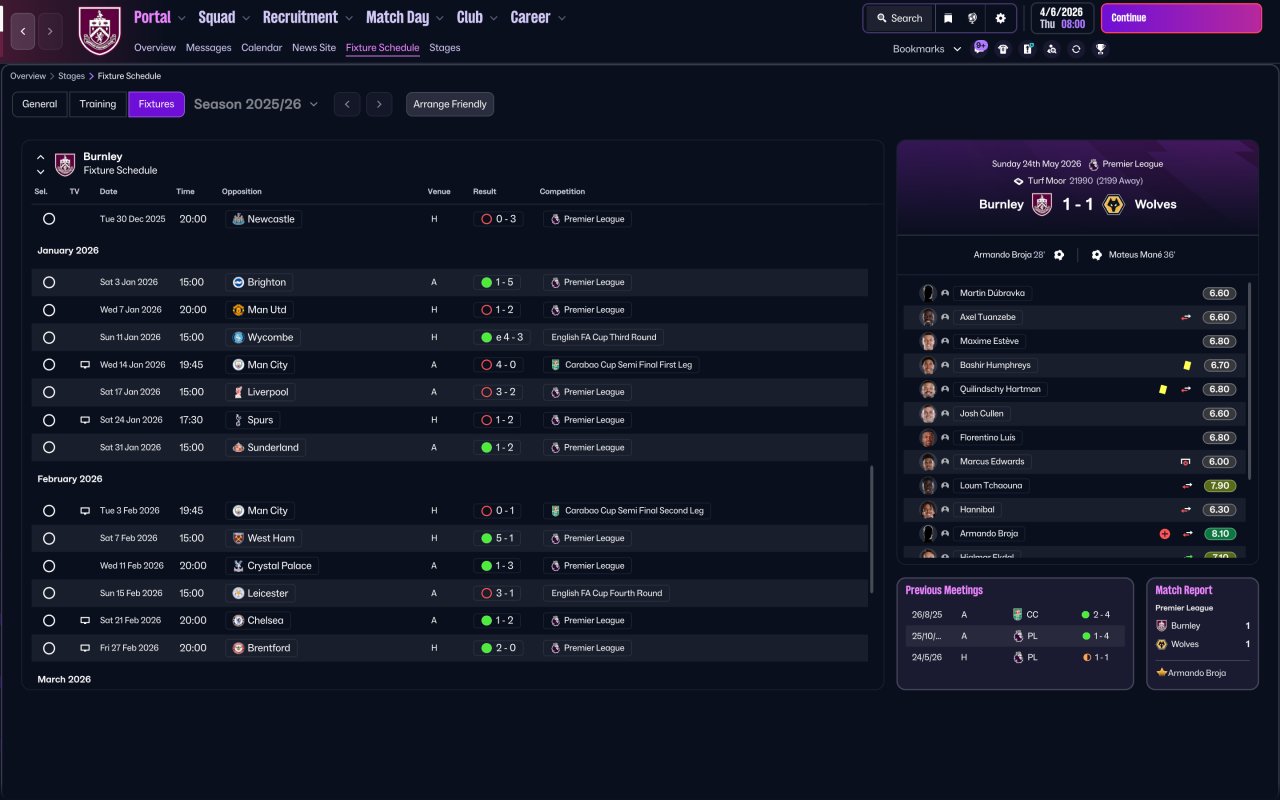Open the date and time display 4/6/2026
This screenshot has width=1280, height=800.
pyautogui.click(x=1061, y=18)
